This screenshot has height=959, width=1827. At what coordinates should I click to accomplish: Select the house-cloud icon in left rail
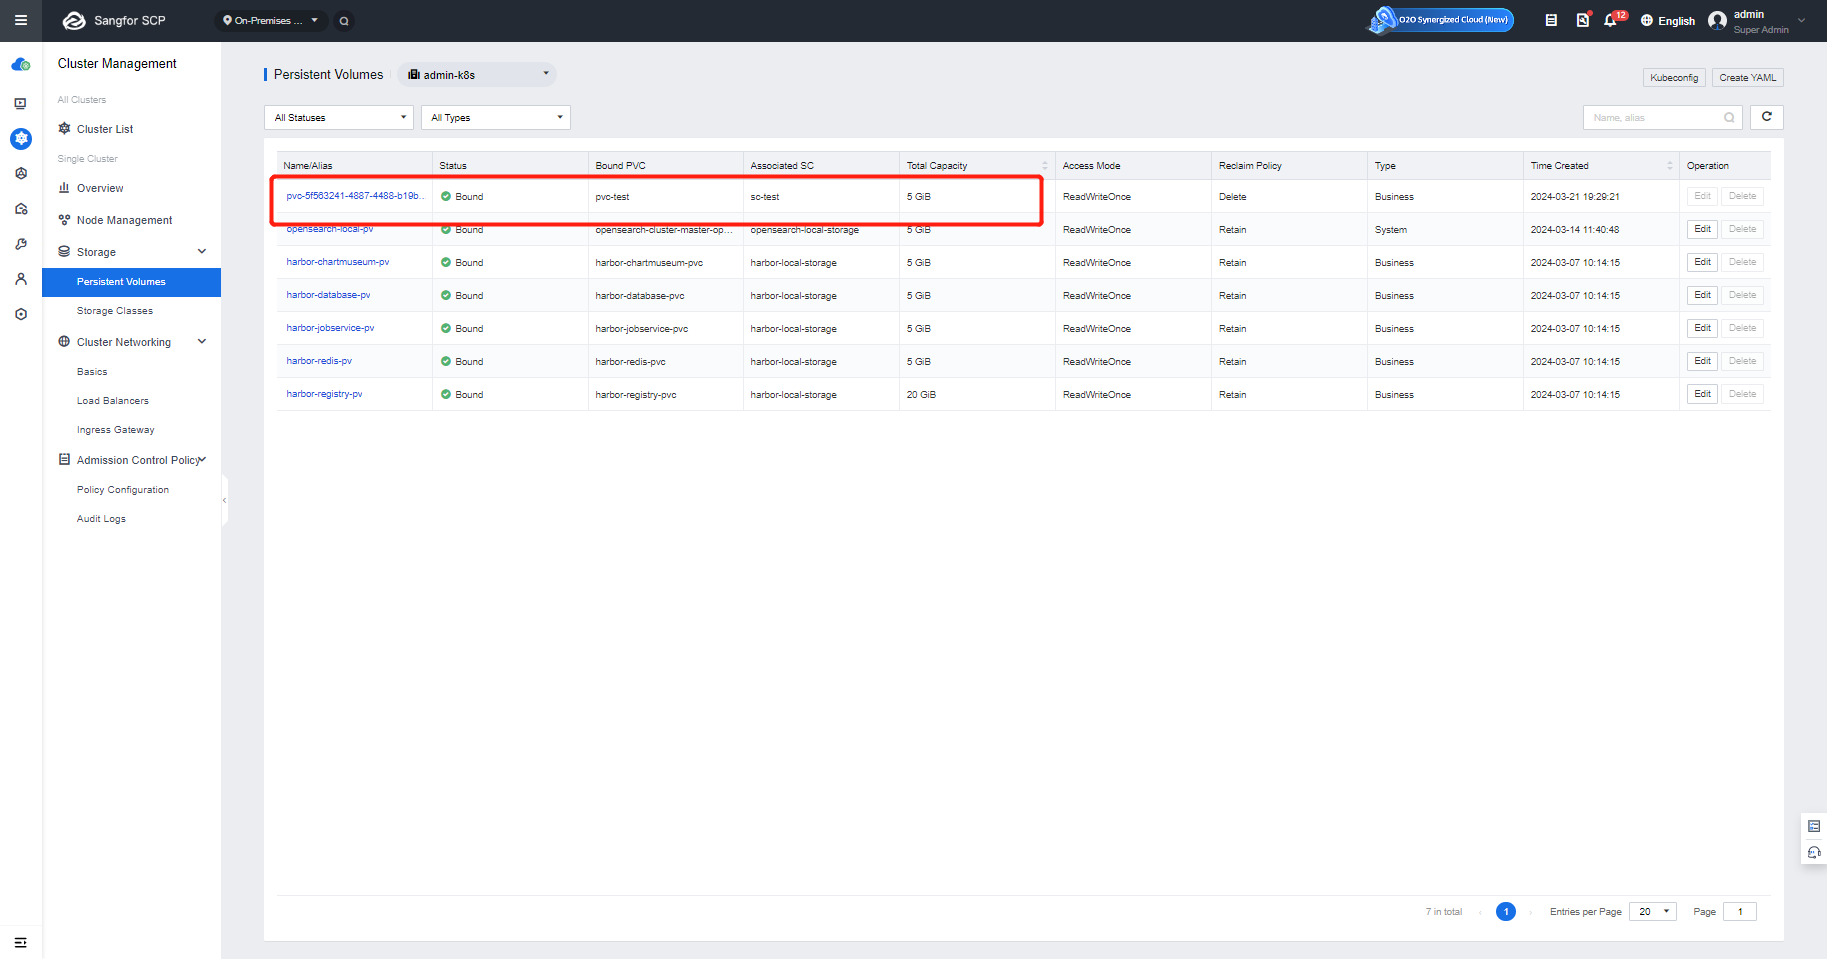click(x=21, y=209)
